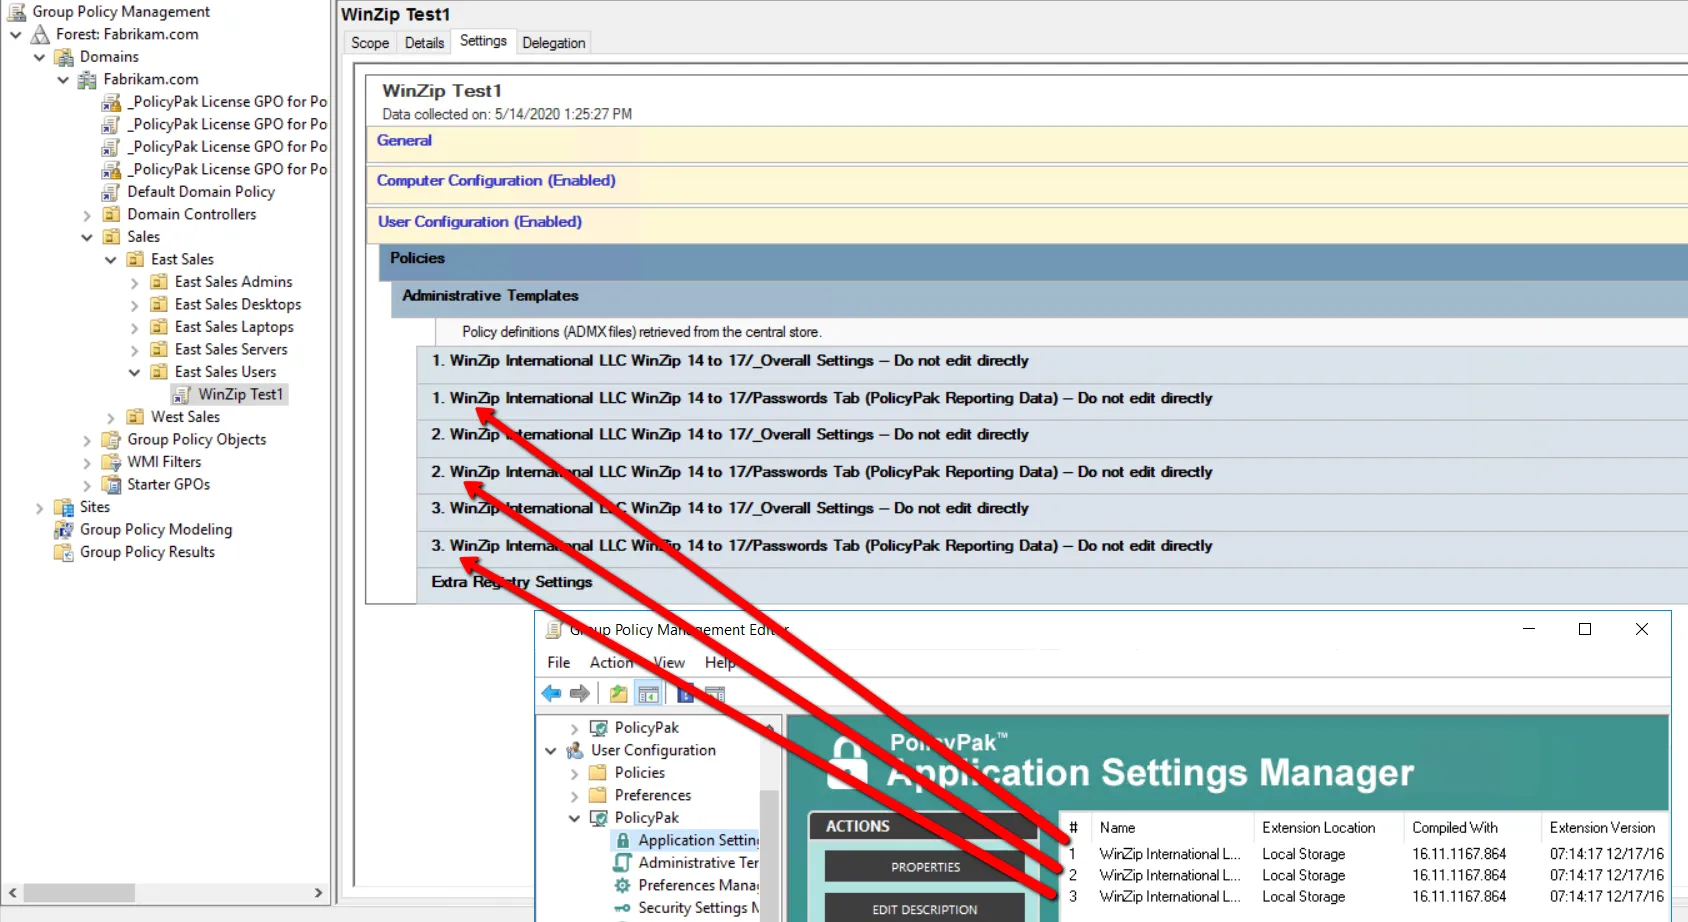Collapse User Configuration (Enabled) section

tap(480, 222)
